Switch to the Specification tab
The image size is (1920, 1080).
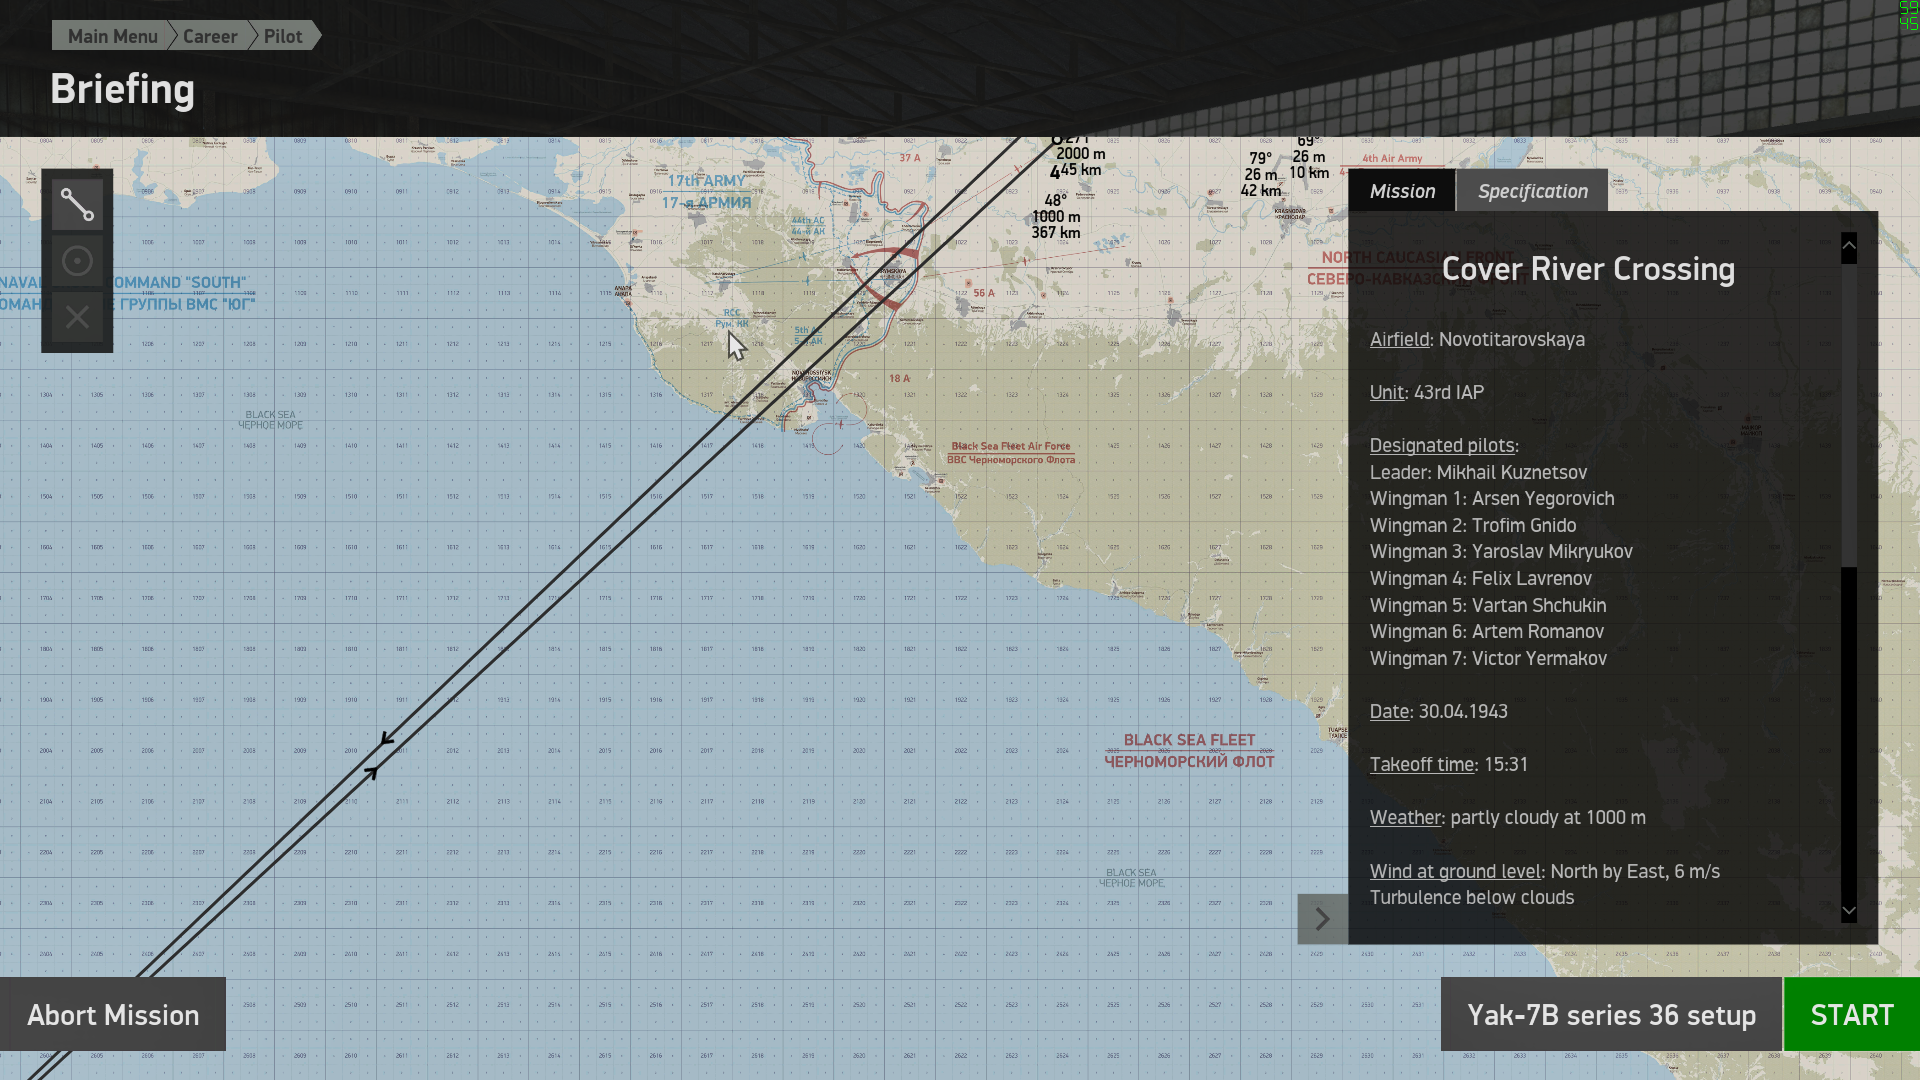[x=1532, y=191]
